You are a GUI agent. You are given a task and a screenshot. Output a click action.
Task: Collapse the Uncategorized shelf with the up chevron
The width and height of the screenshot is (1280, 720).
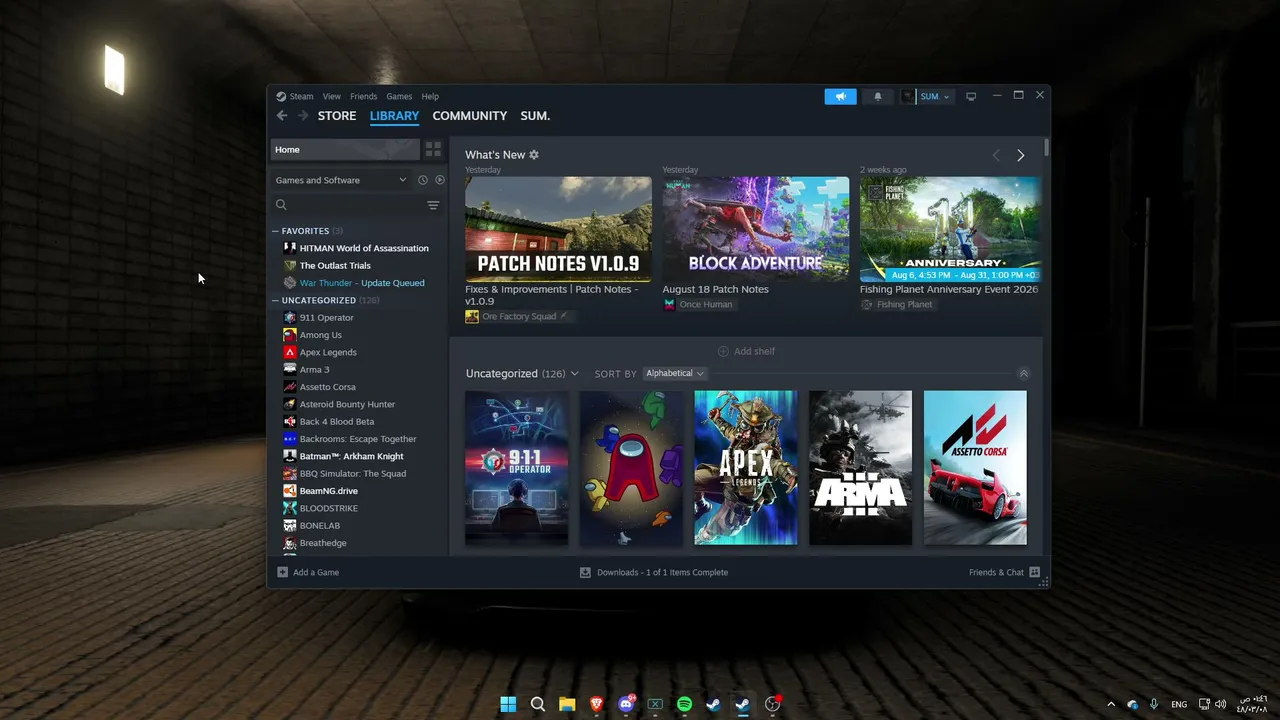pos(1023,373)
